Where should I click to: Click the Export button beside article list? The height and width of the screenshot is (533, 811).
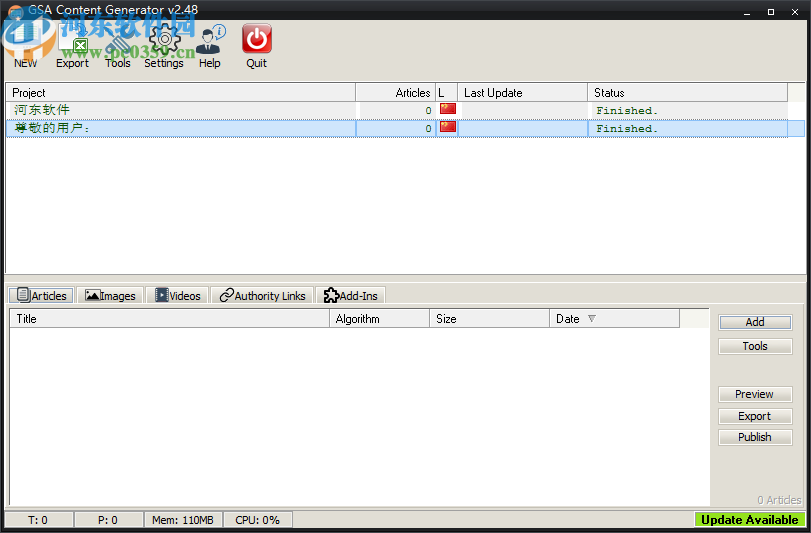pos(755,416)
